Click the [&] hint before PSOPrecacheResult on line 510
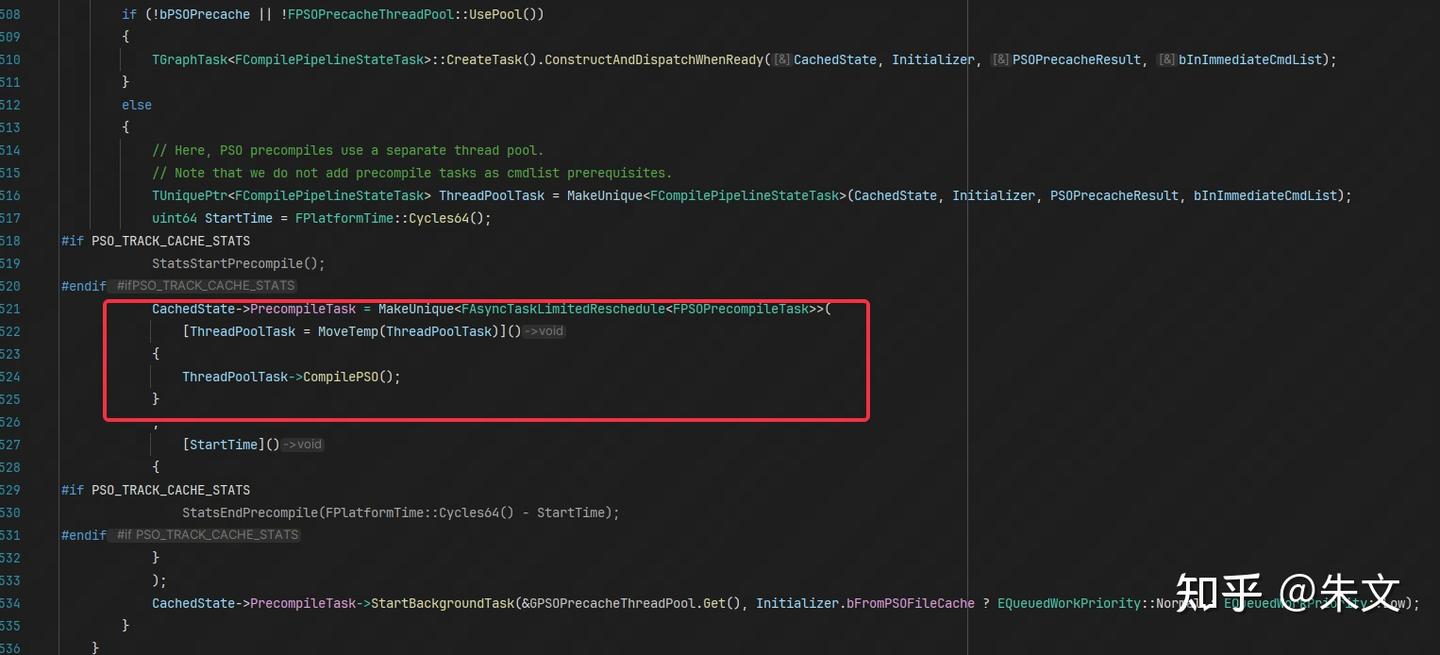 point(1000,60)
